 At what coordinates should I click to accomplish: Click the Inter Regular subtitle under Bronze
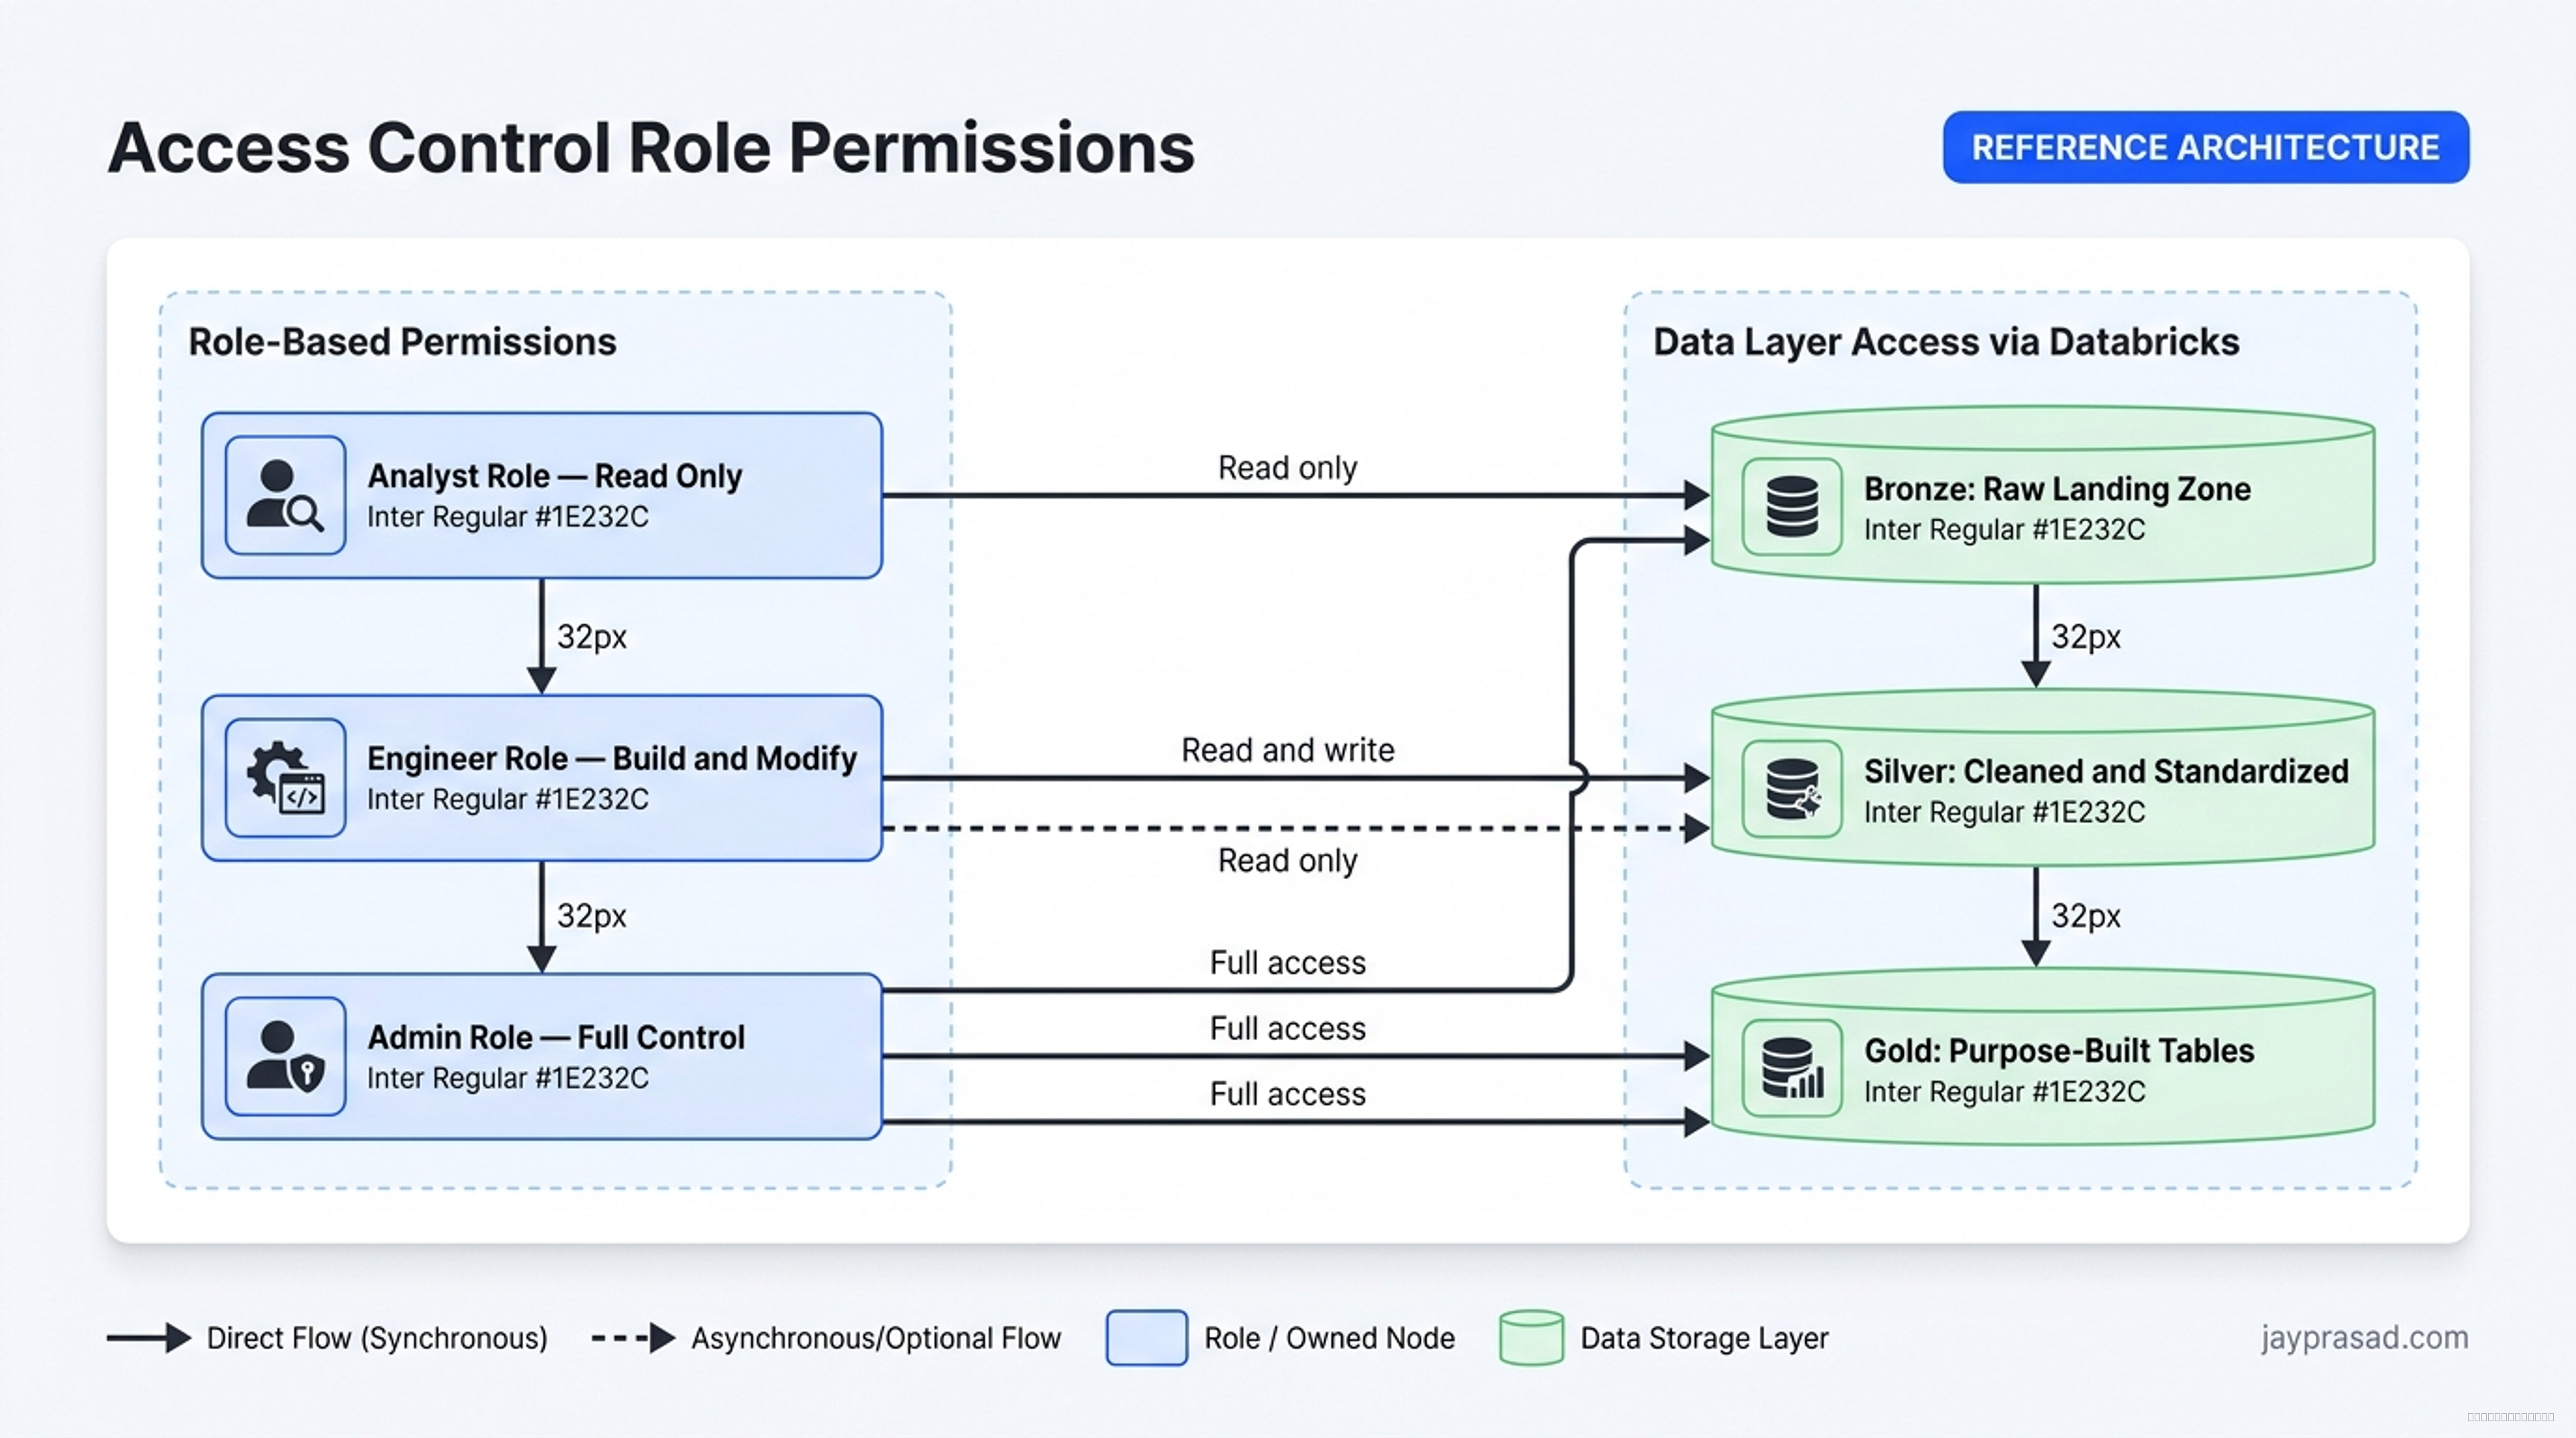(x=2005, y=530)
